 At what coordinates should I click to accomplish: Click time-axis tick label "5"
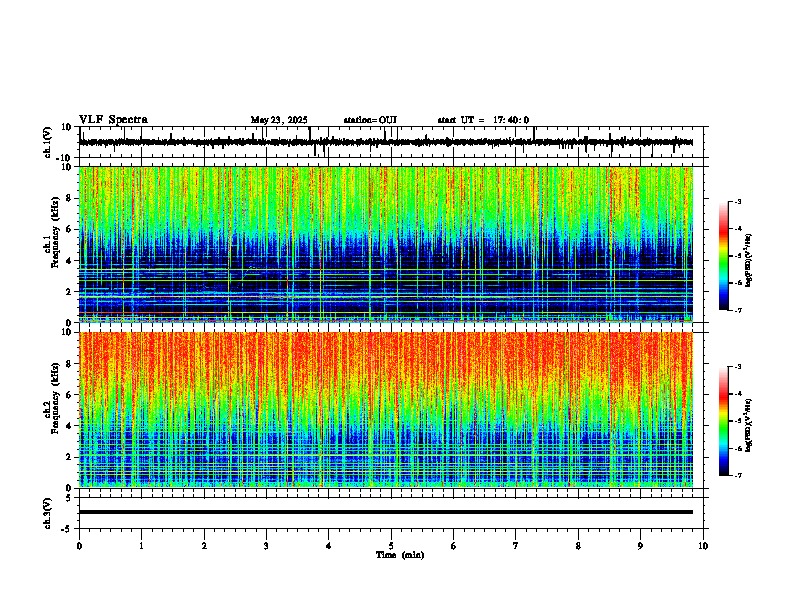[x=391, y=546]
